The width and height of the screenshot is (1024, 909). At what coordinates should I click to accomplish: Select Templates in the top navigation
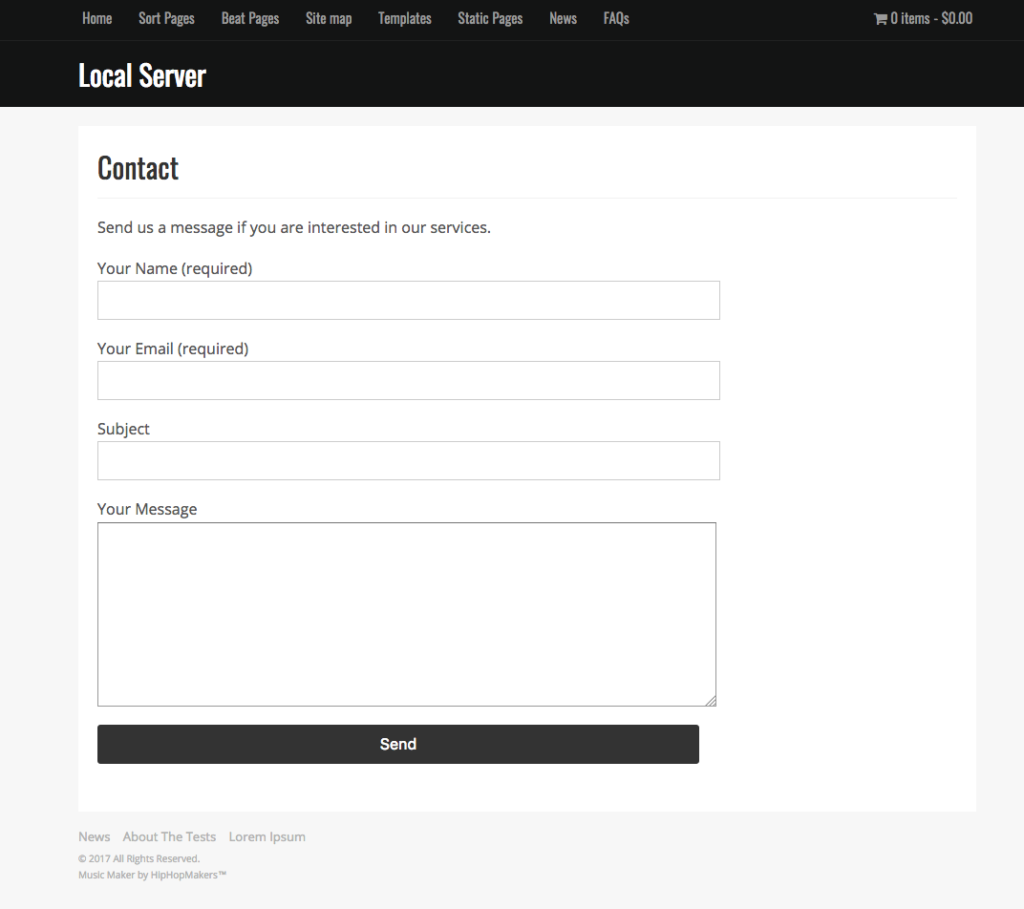point(404,18)
